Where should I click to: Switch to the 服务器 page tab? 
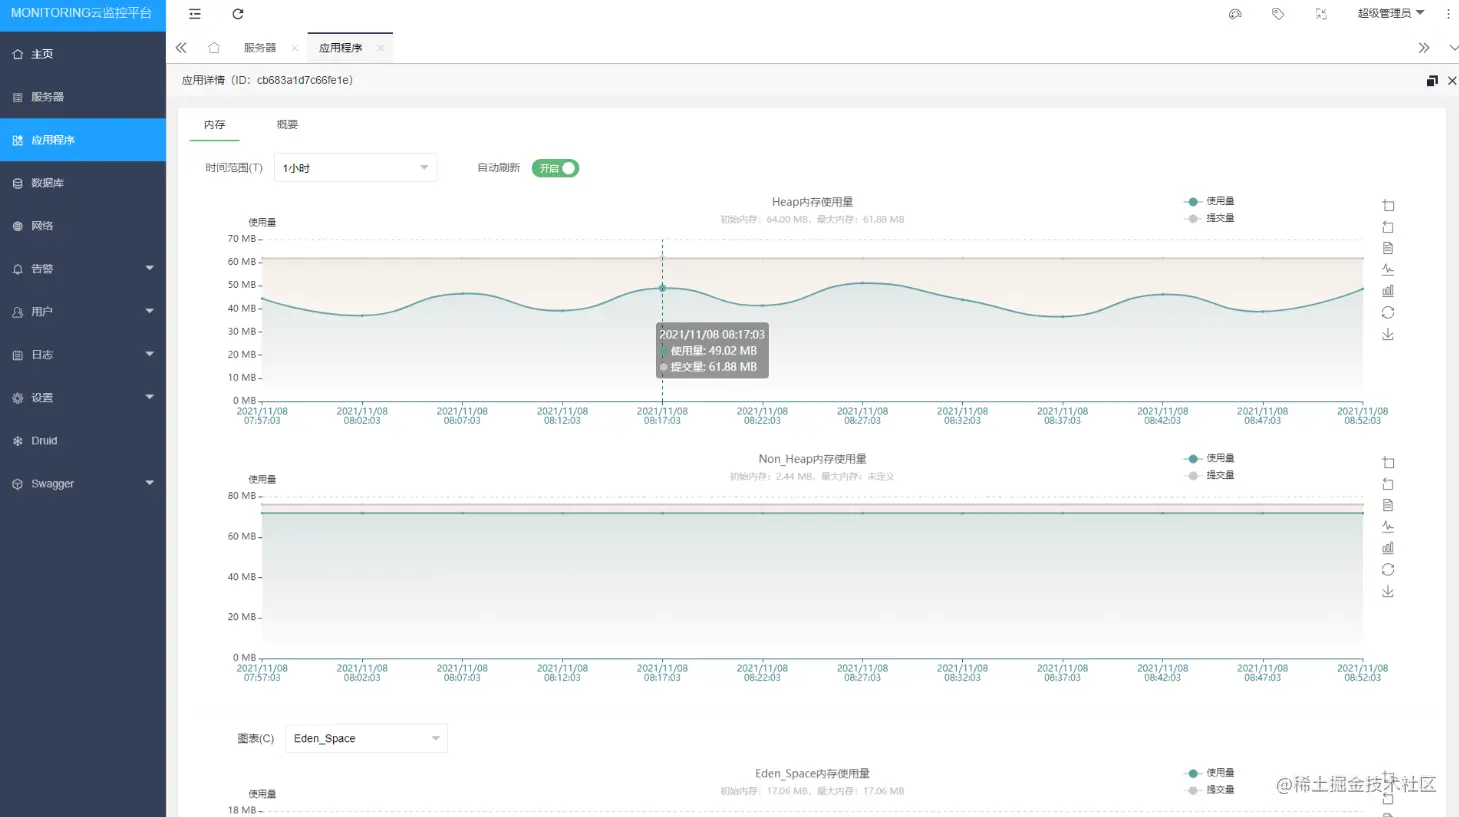point(260,48)
